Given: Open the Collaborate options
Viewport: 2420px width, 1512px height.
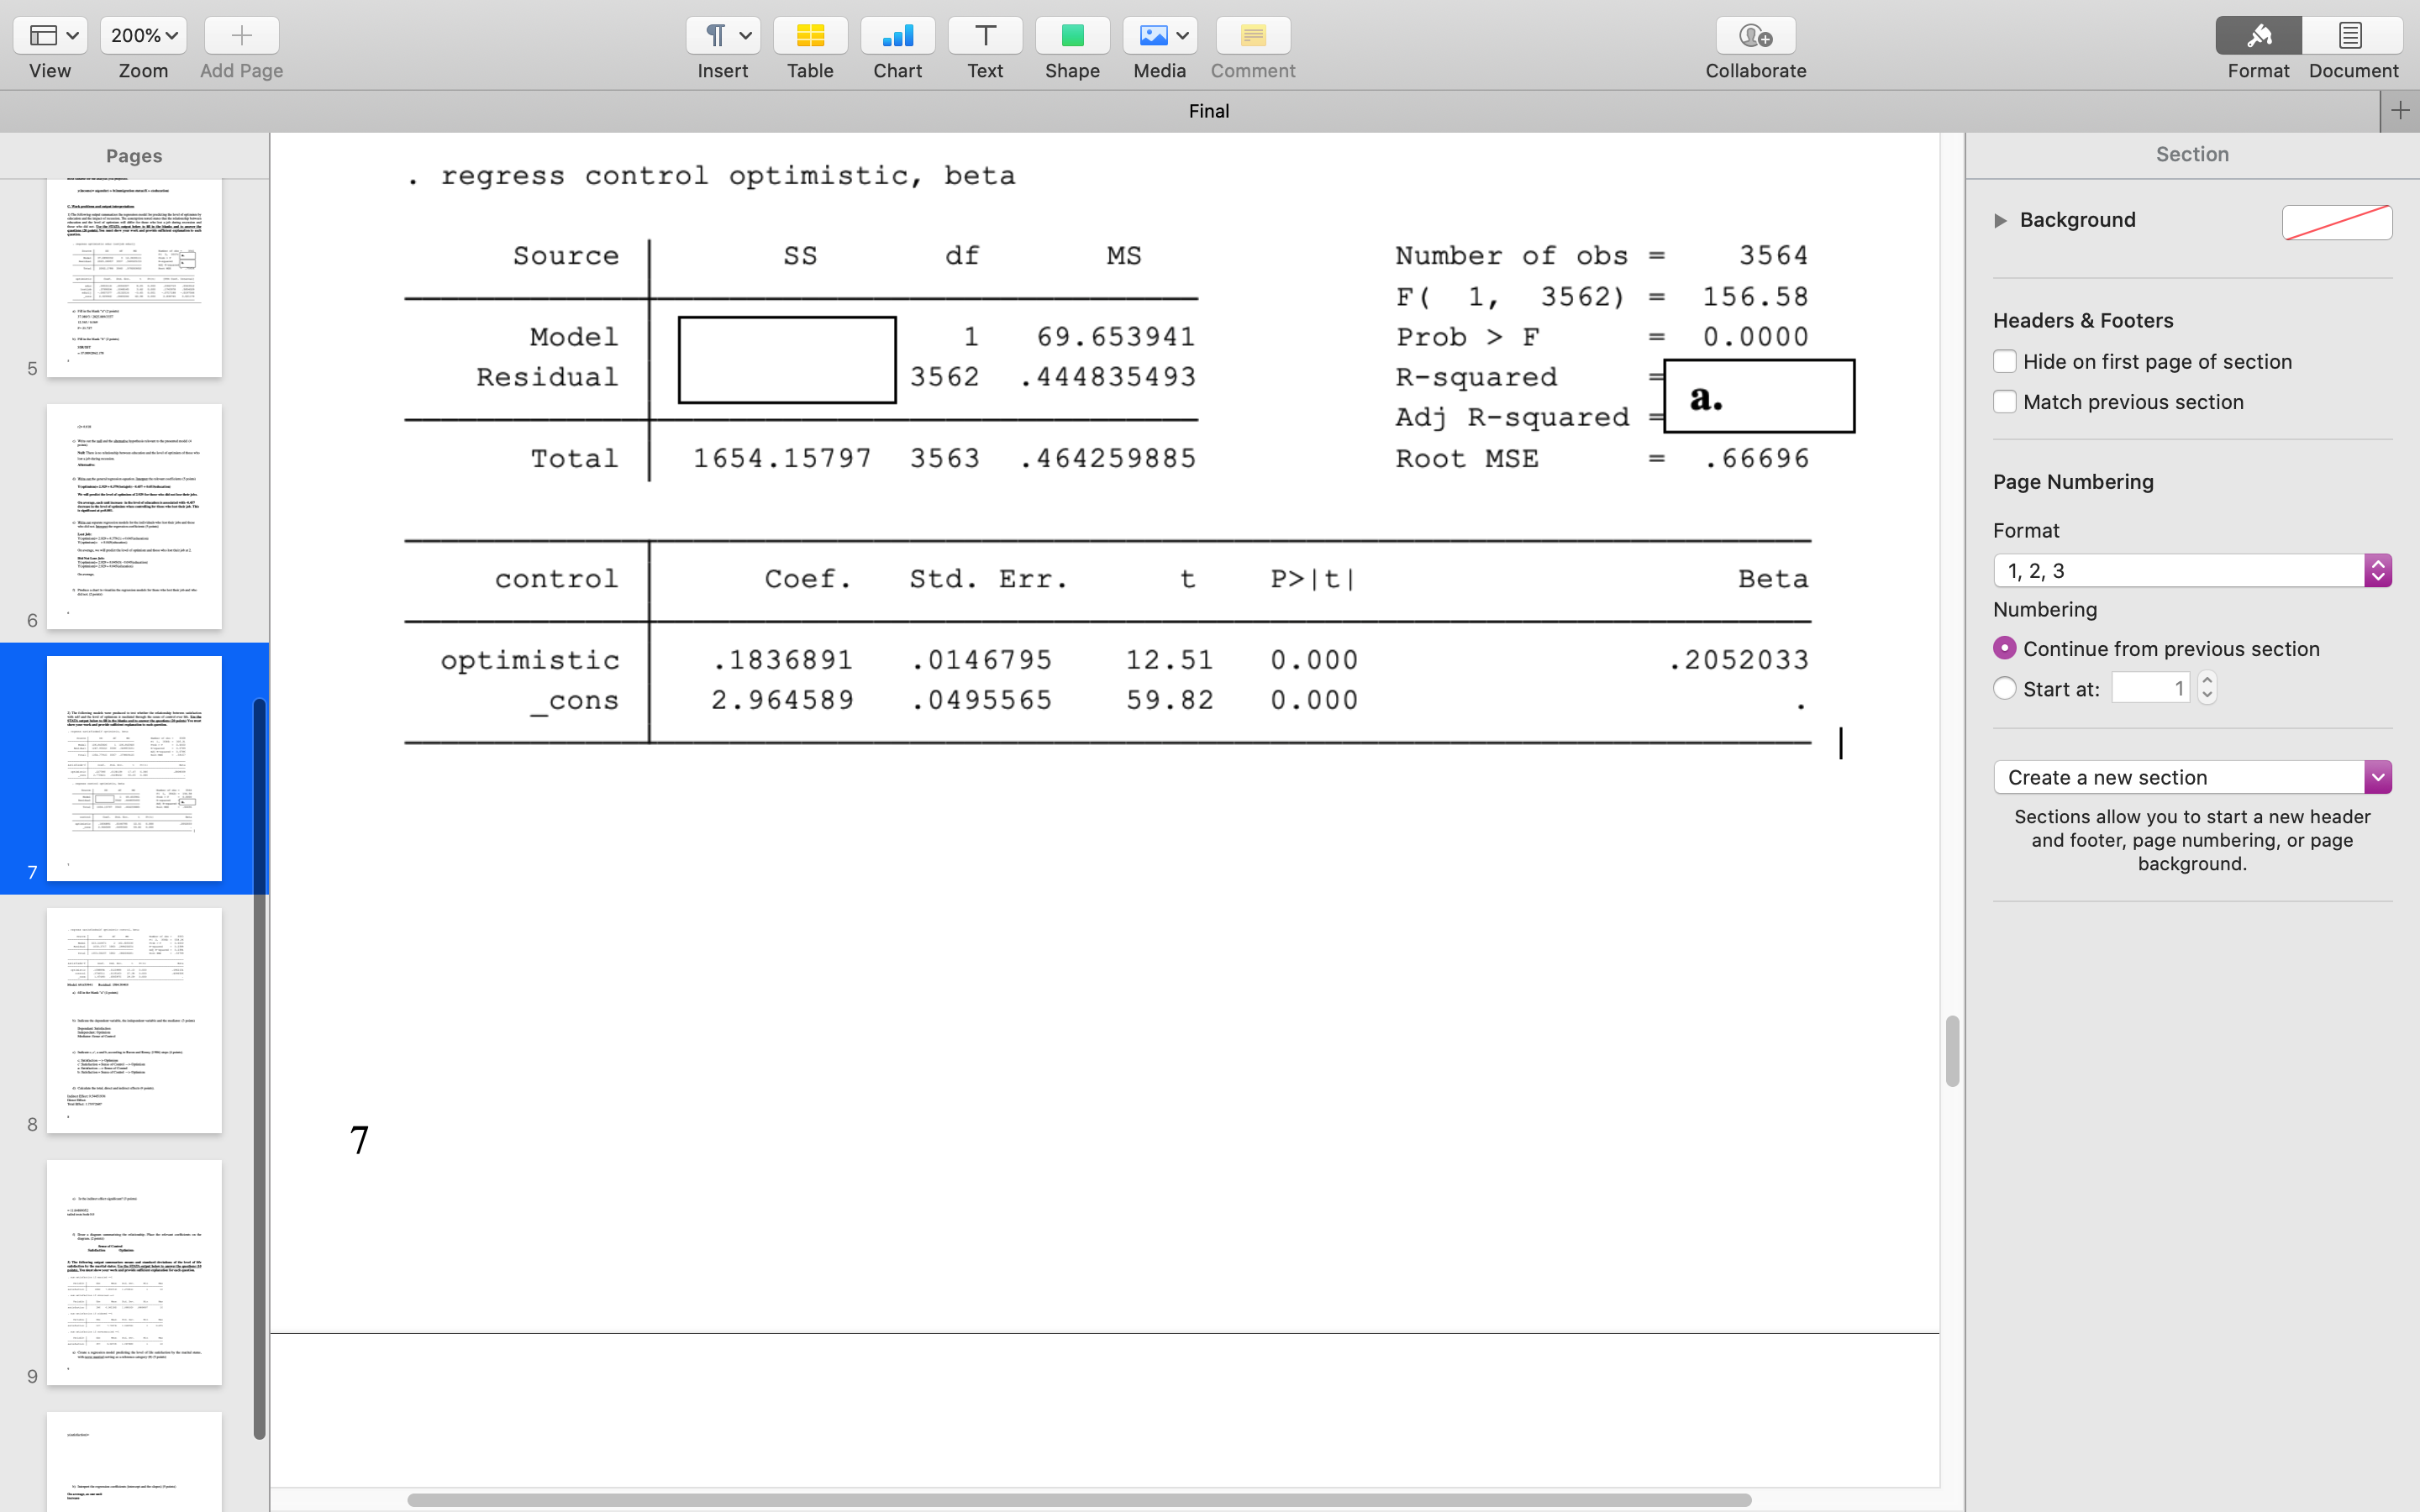Looking at the screenshot, I should 1755,35.
